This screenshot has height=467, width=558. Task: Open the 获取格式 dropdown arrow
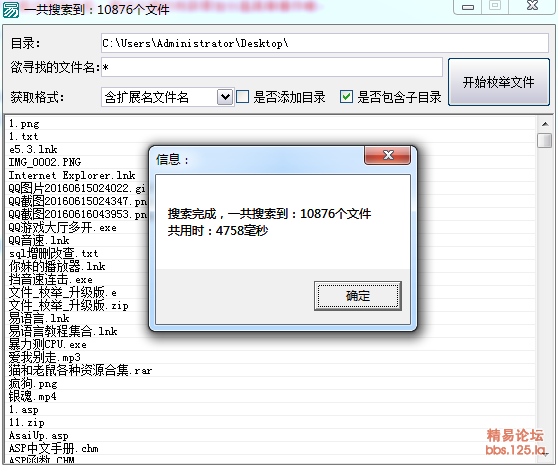point(225,97)
